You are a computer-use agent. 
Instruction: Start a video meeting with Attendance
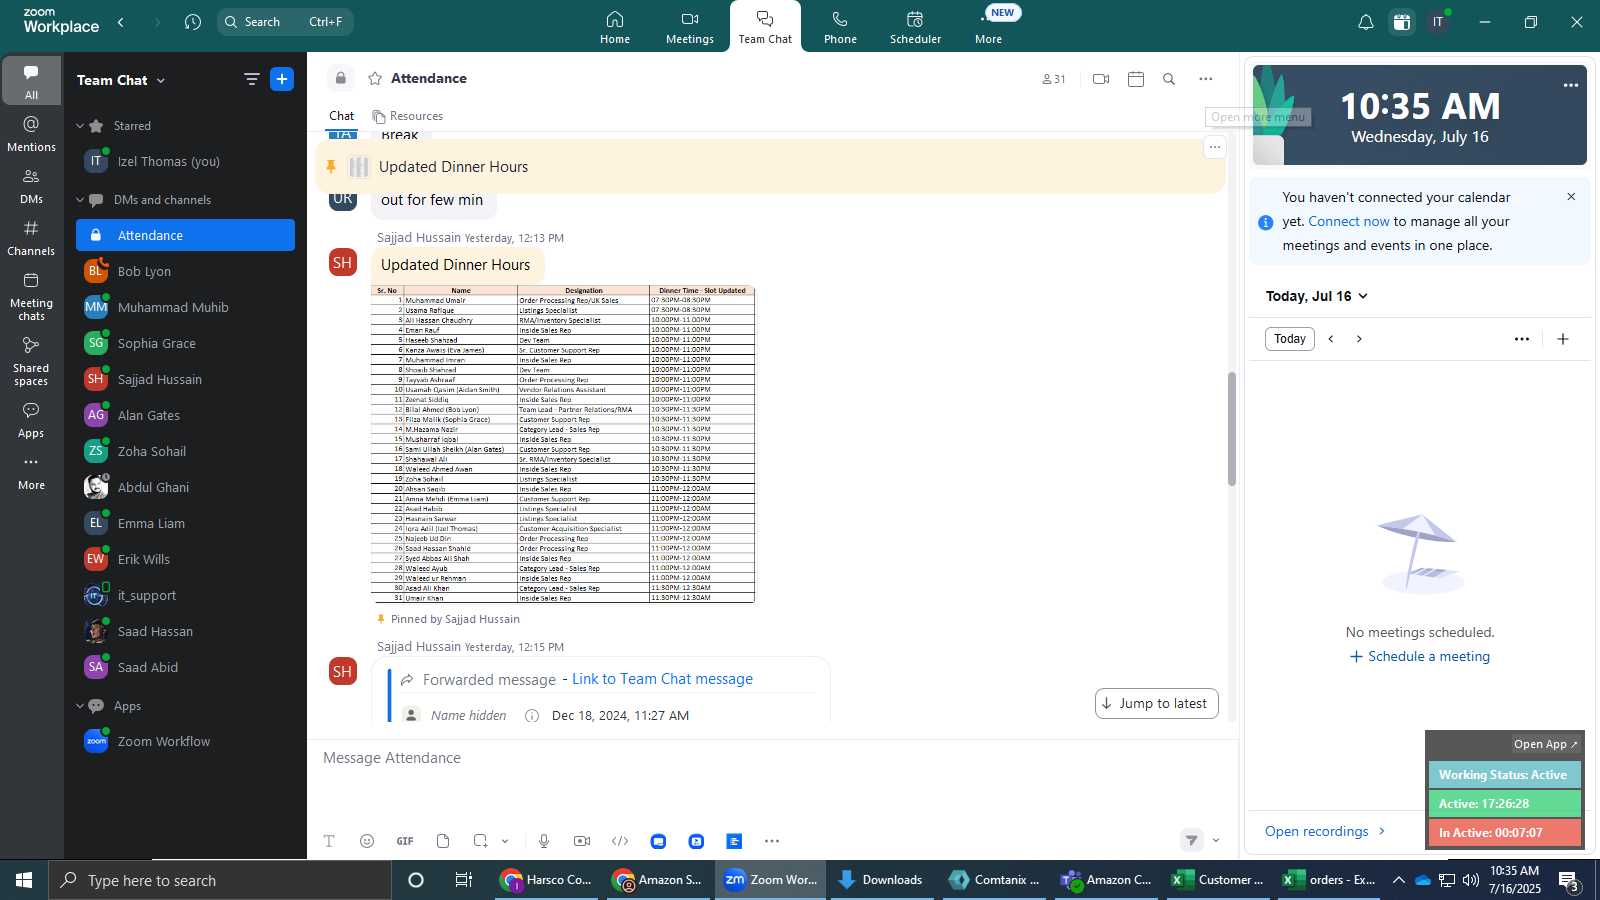click(x=1101, y=79)
